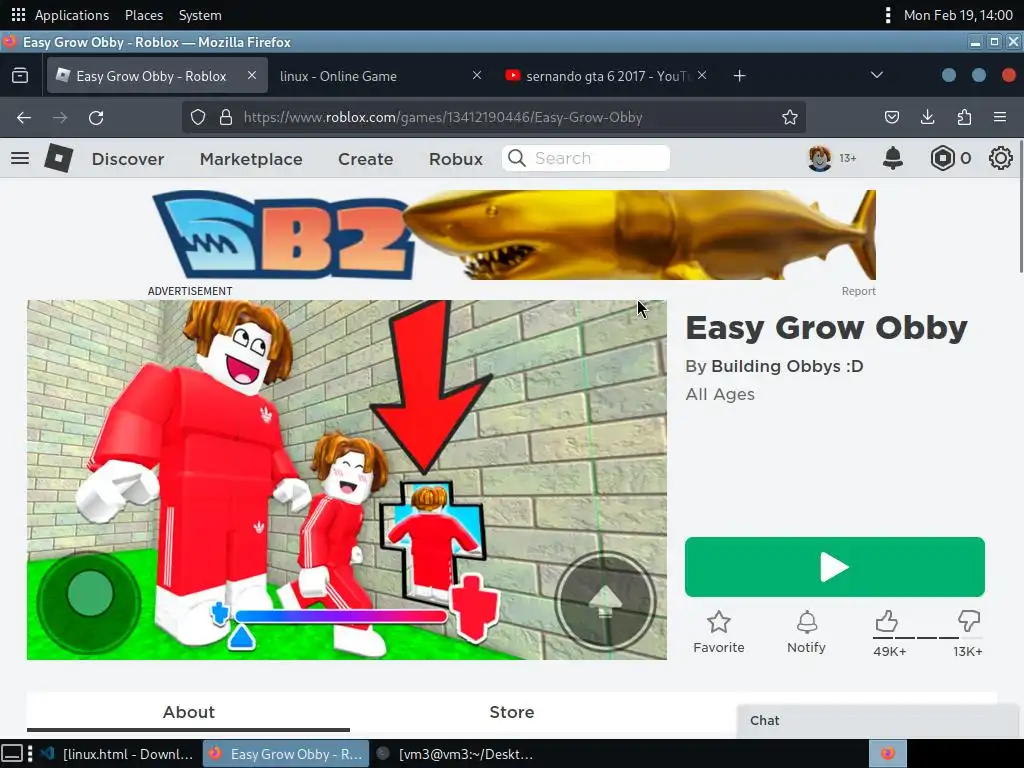Open Firefox downloads panel
The image size is (1024, 768).
point(927,118)
